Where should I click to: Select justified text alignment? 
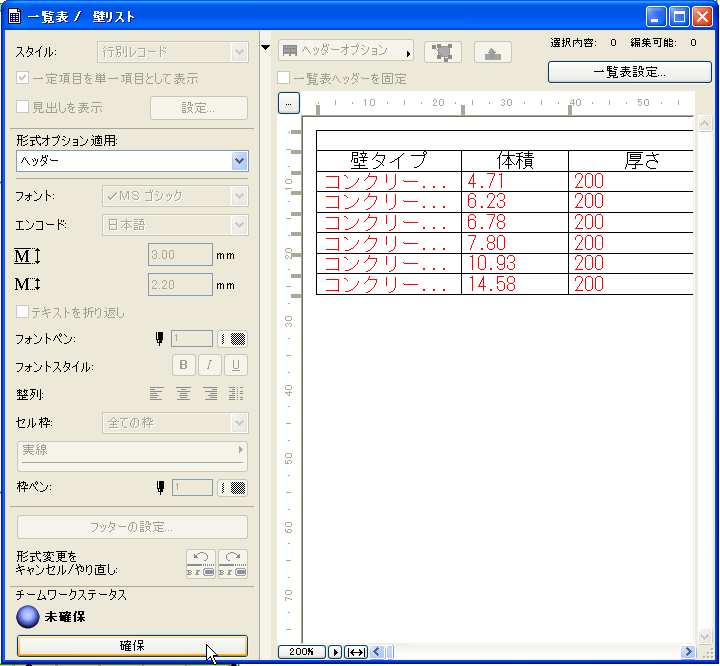point(236,394)
